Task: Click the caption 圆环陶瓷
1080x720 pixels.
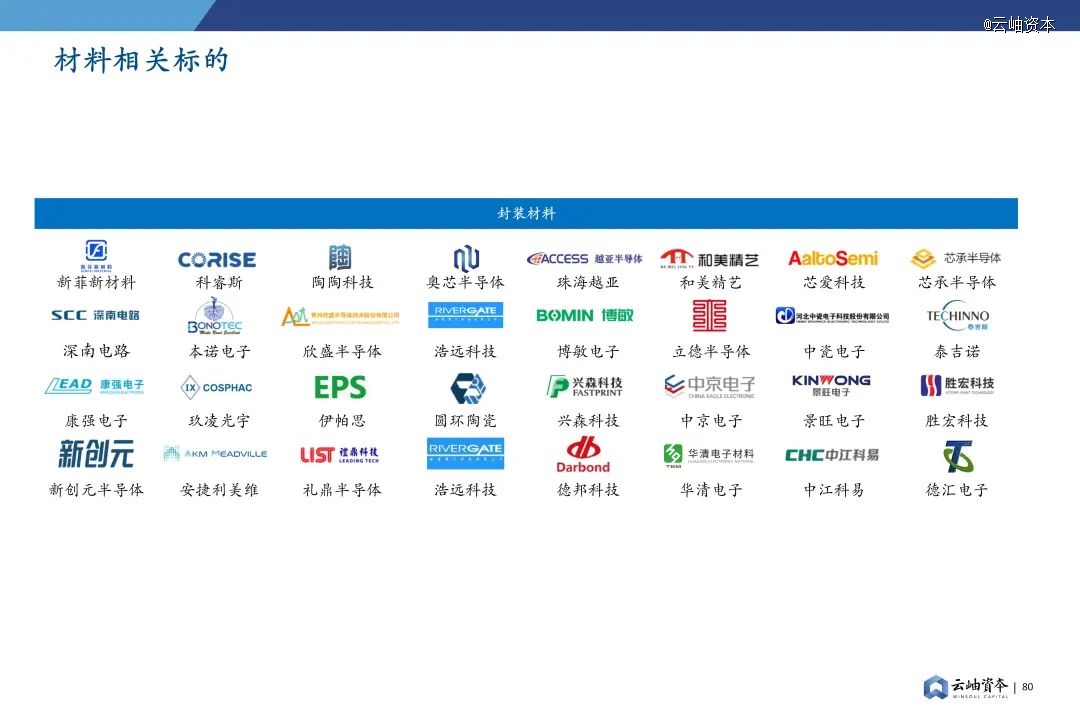Action: (466, 421)
